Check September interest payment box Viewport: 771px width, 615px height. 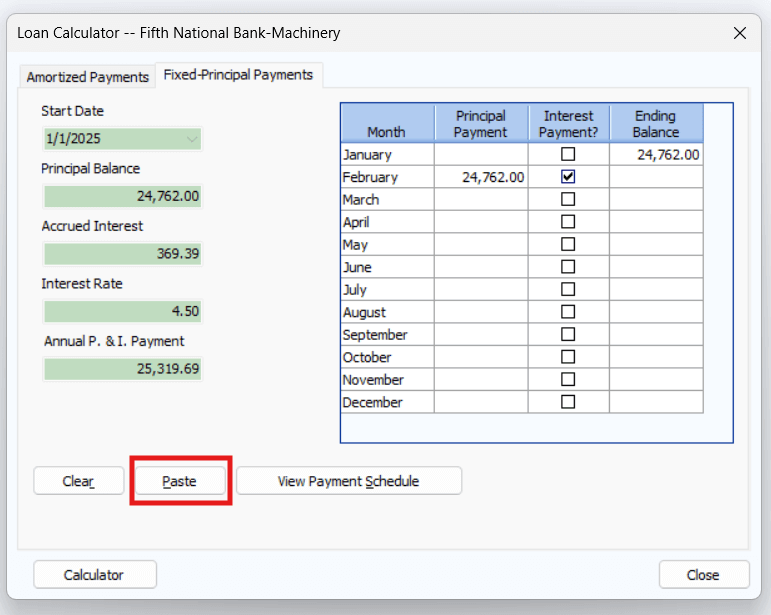(568, 334)
